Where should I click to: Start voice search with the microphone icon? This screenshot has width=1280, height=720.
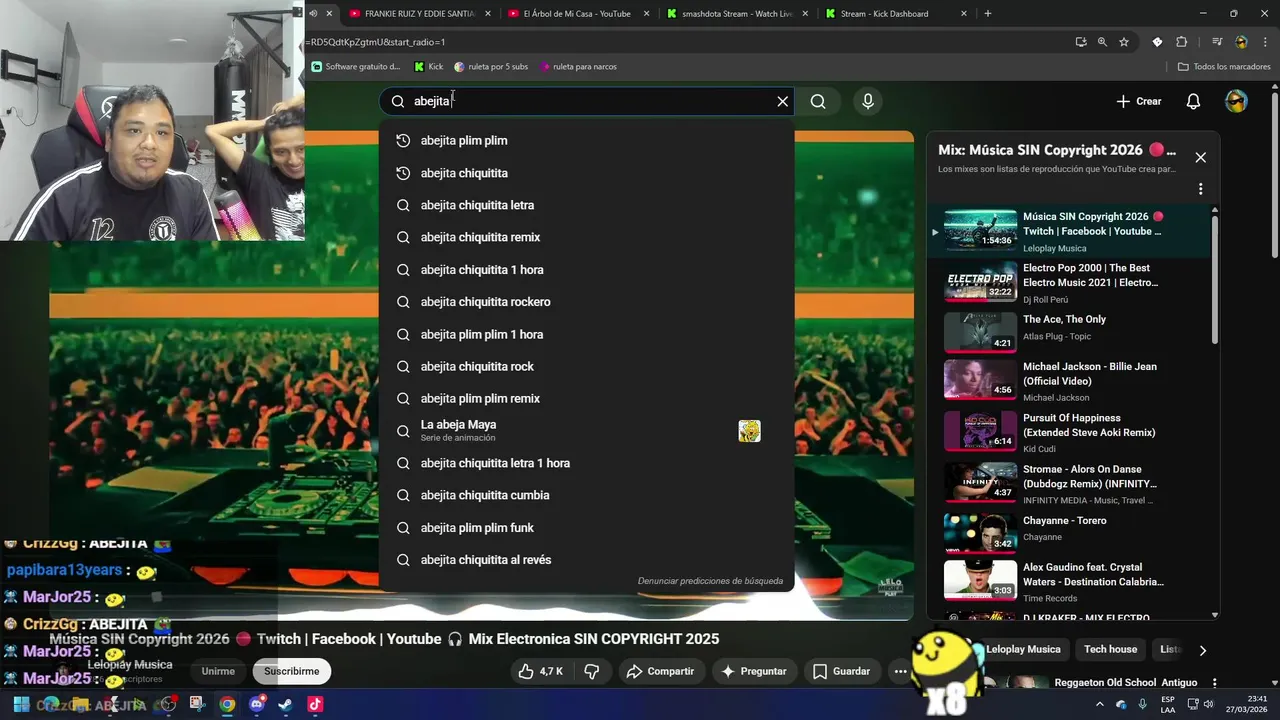tap(868, 101)
